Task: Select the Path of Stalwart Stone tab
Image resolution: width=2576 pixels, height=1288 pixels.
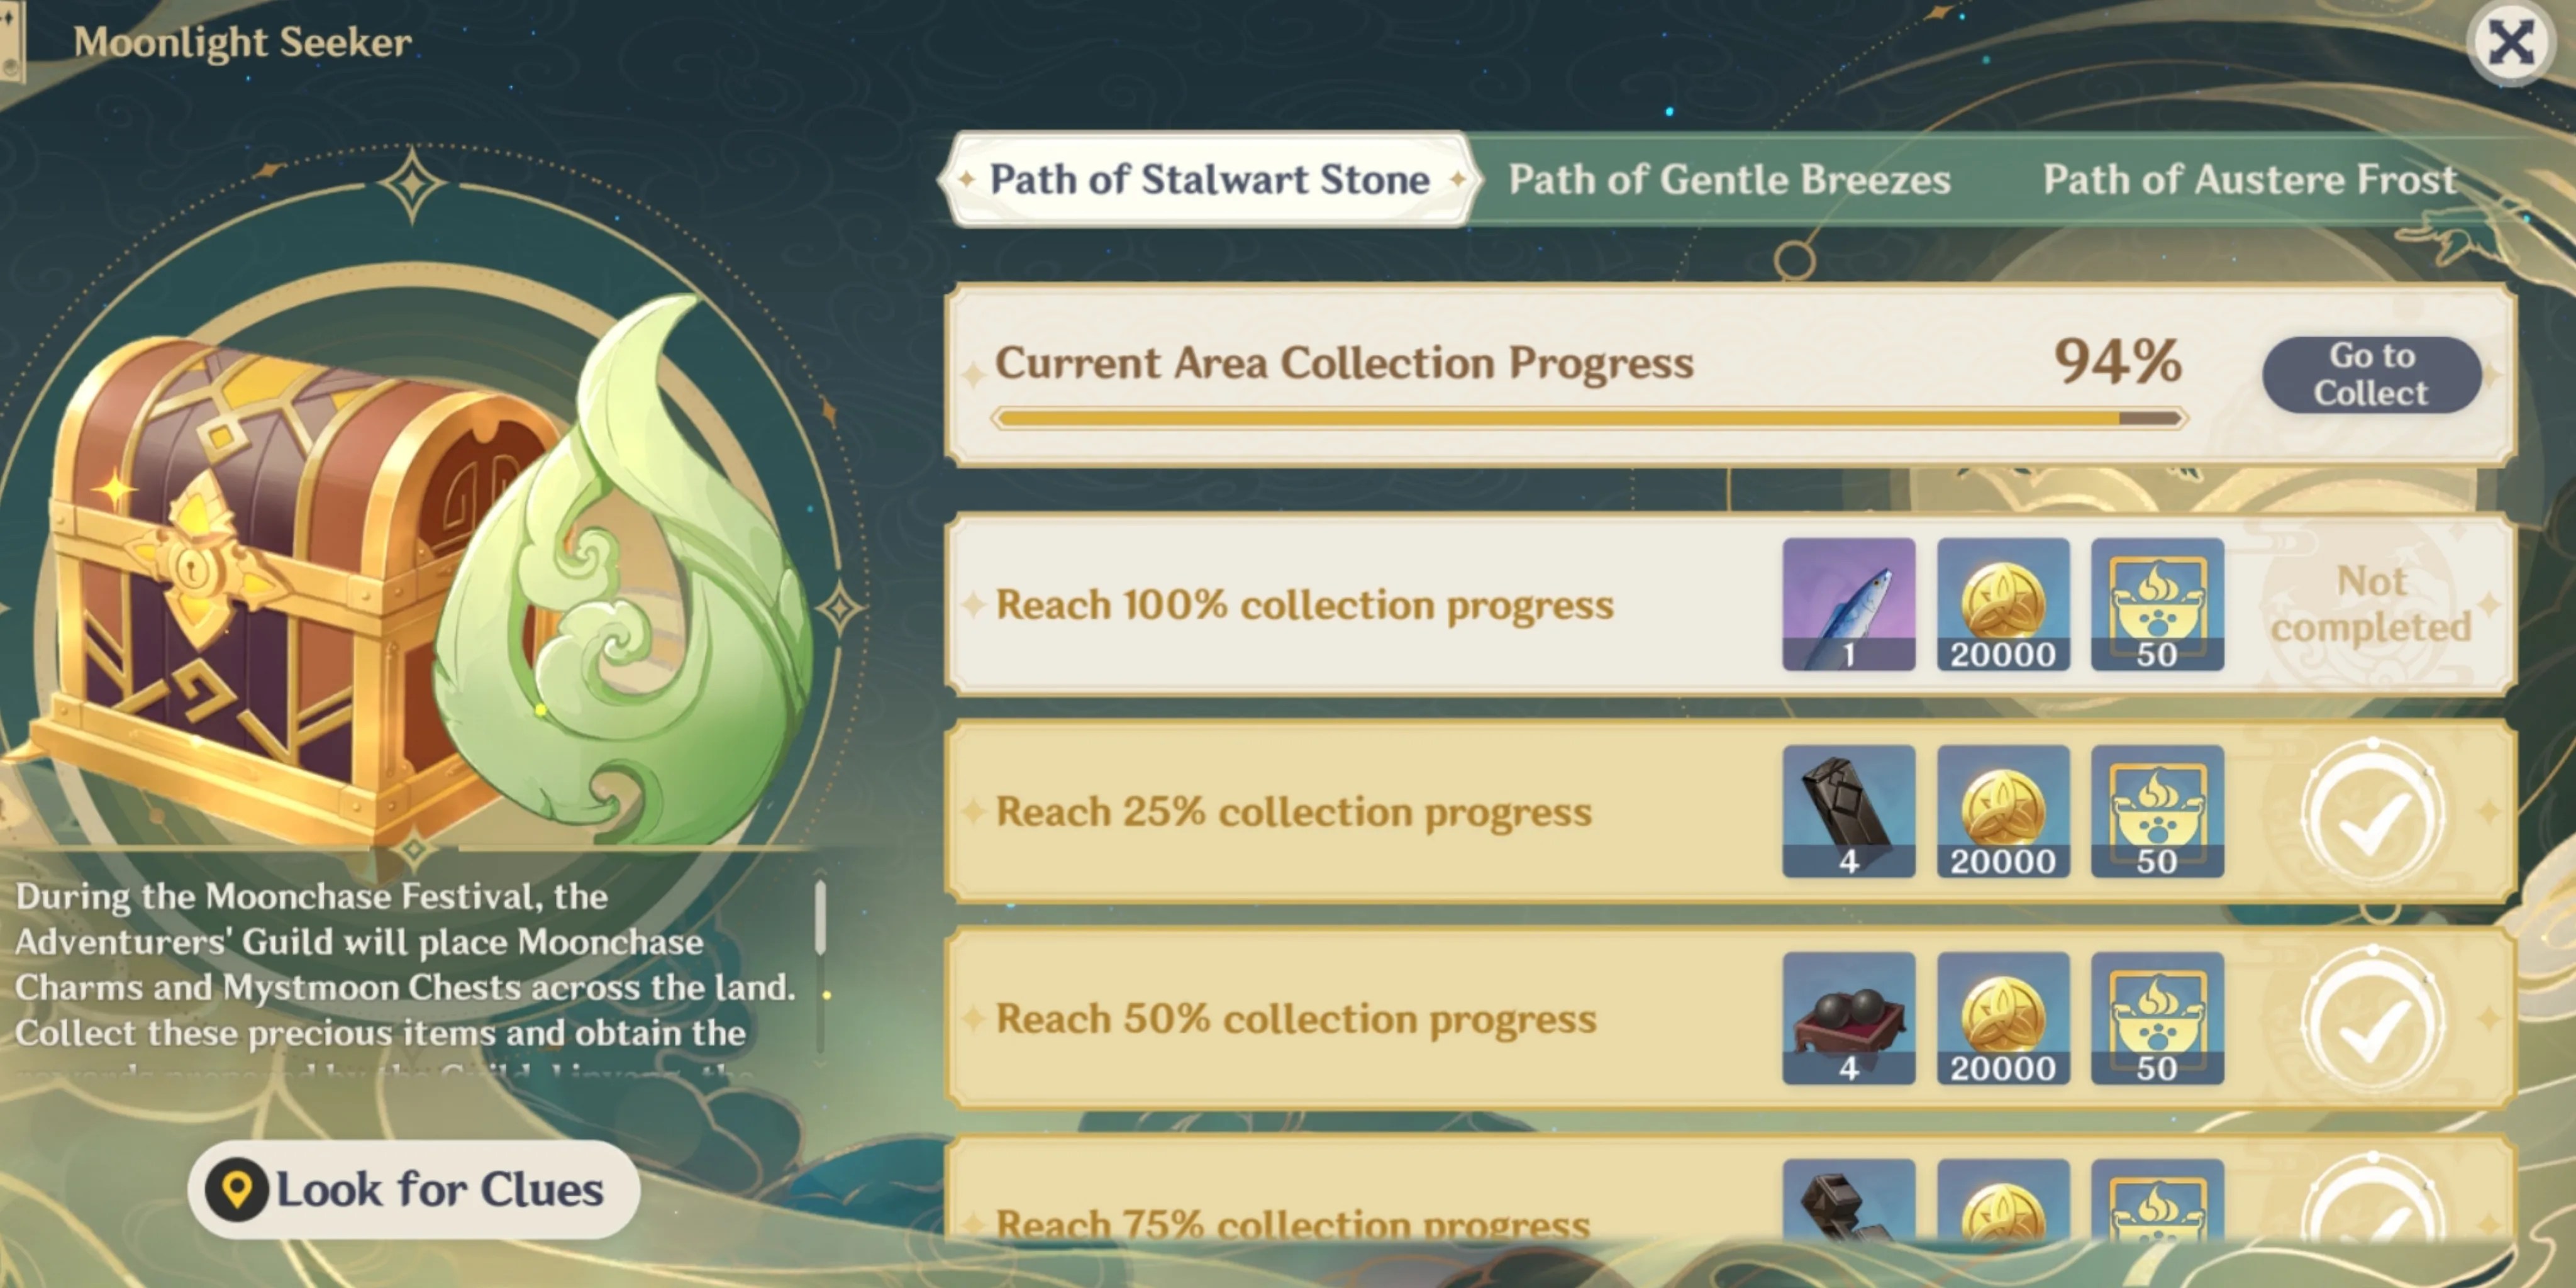Action: [x=1209, y=180]
